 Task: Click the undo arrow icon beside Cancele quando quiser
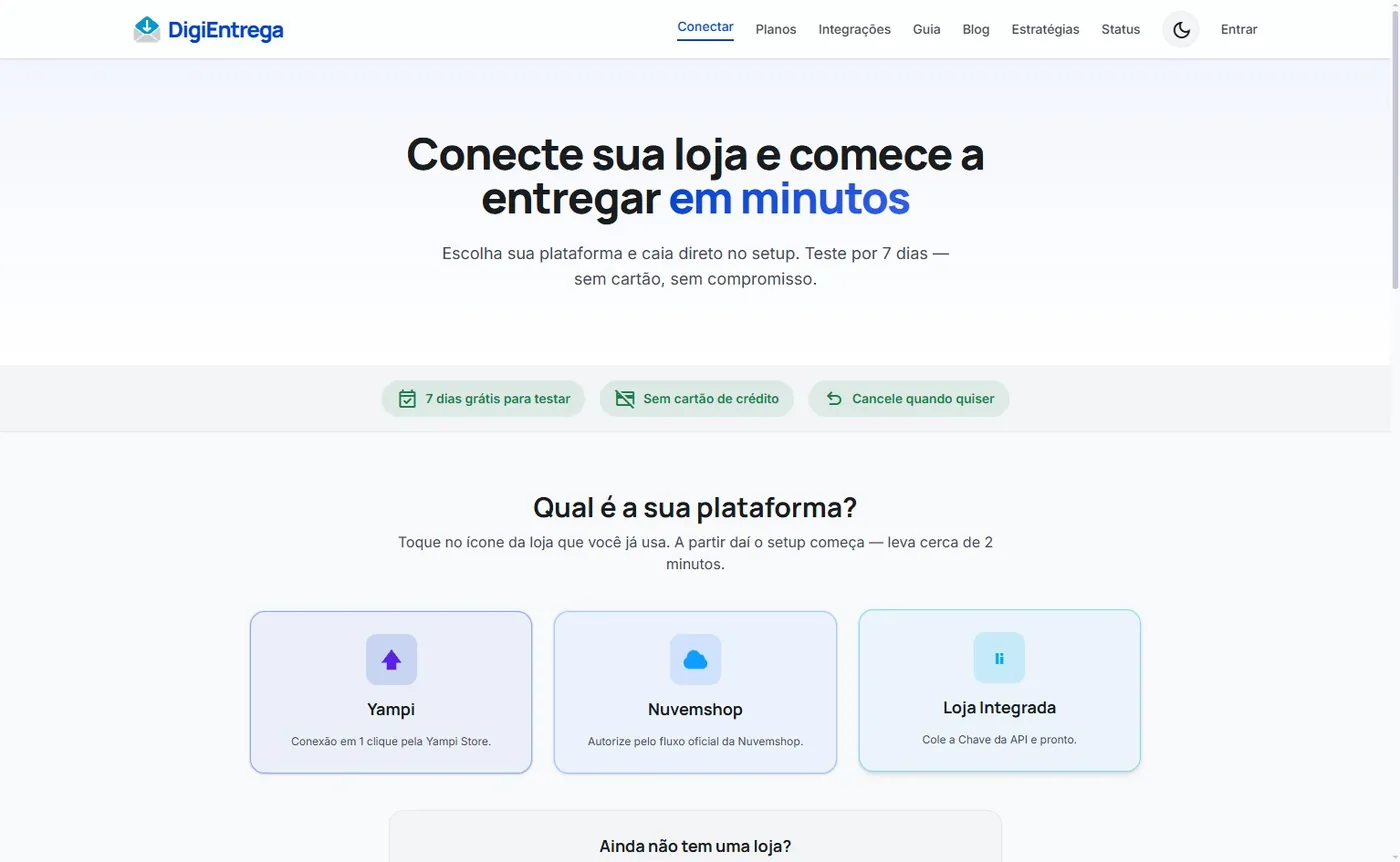pos(834,399)
